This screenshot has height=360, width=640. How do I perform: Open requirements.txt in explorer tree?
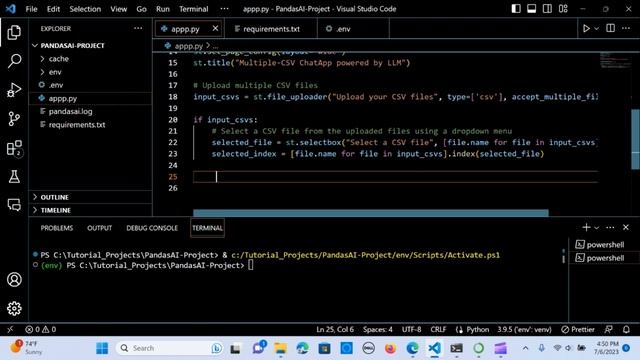click(91, 124)
